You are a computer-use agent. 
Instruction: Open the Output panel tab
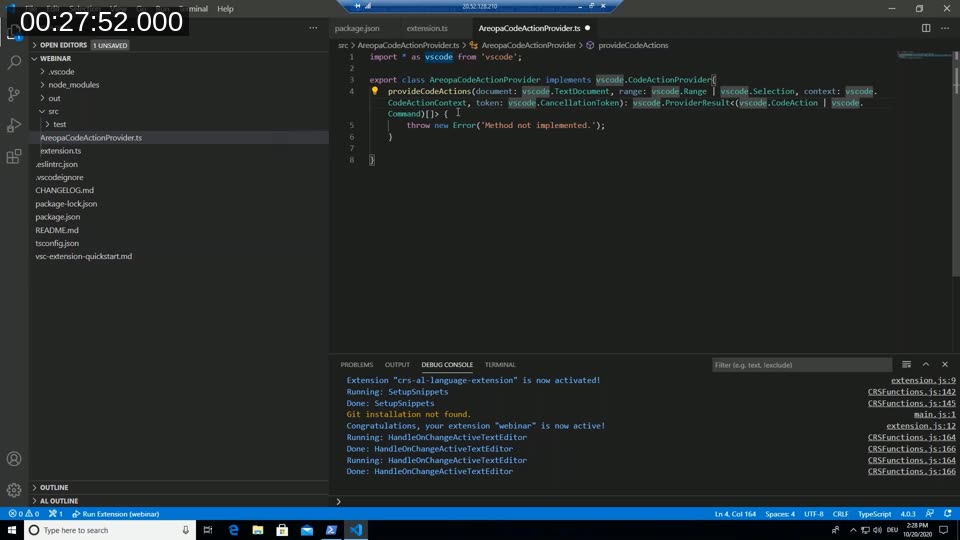(x=397, y=365)
